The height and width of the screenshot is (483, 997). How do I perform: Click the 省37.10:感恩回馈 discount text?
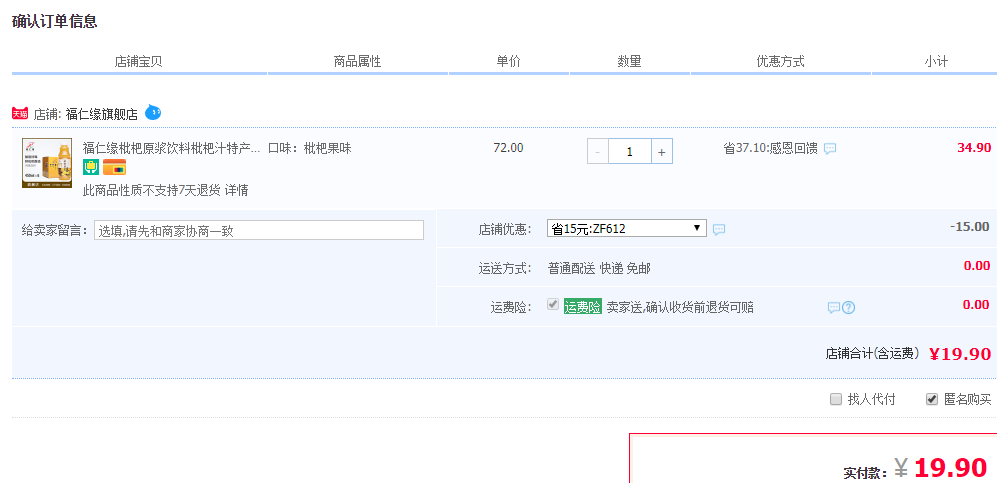[x=771, y=149]
